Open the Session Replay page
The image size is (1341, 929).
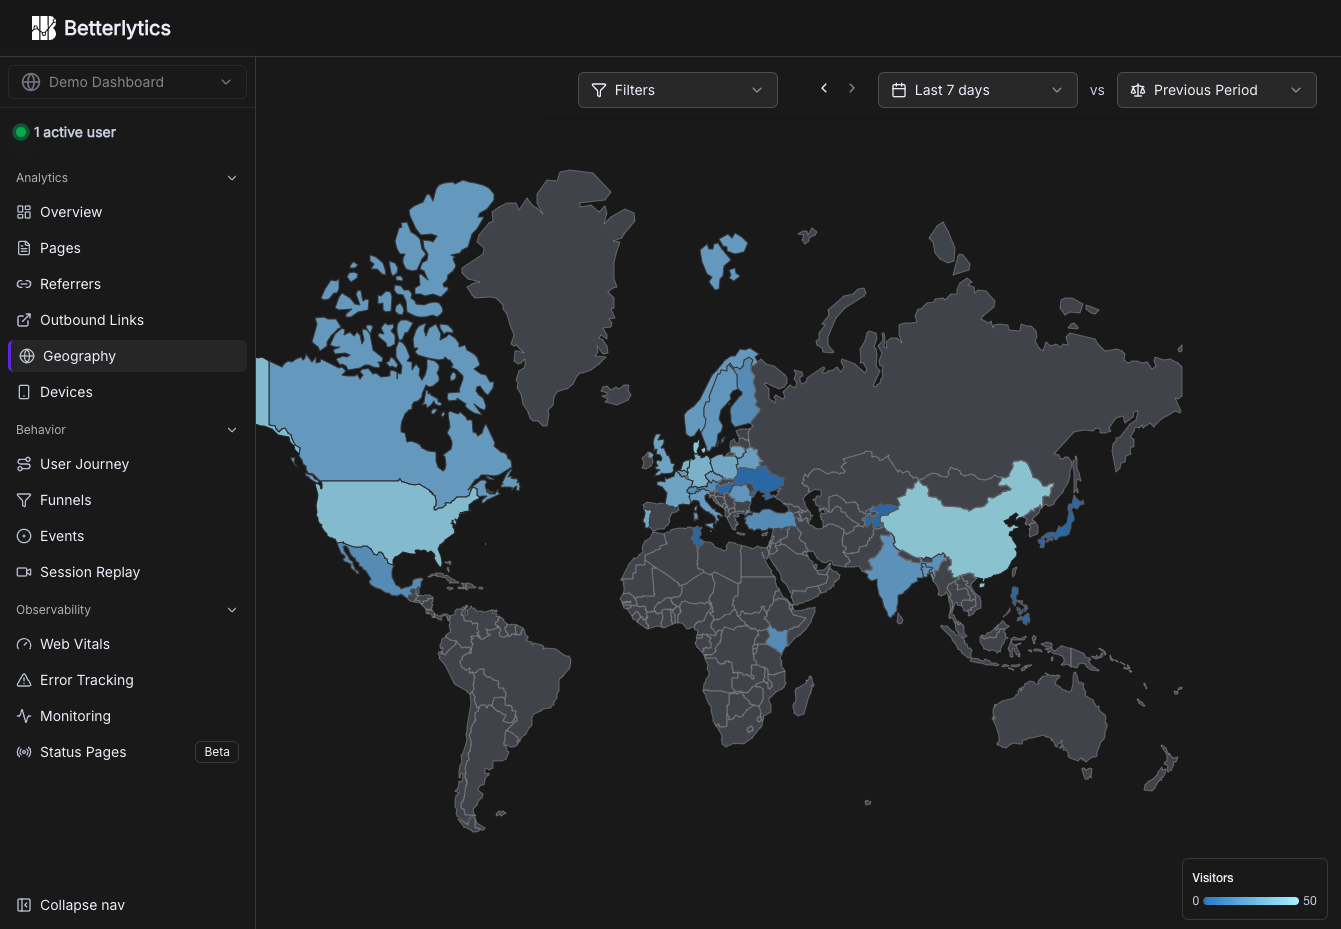127,572
